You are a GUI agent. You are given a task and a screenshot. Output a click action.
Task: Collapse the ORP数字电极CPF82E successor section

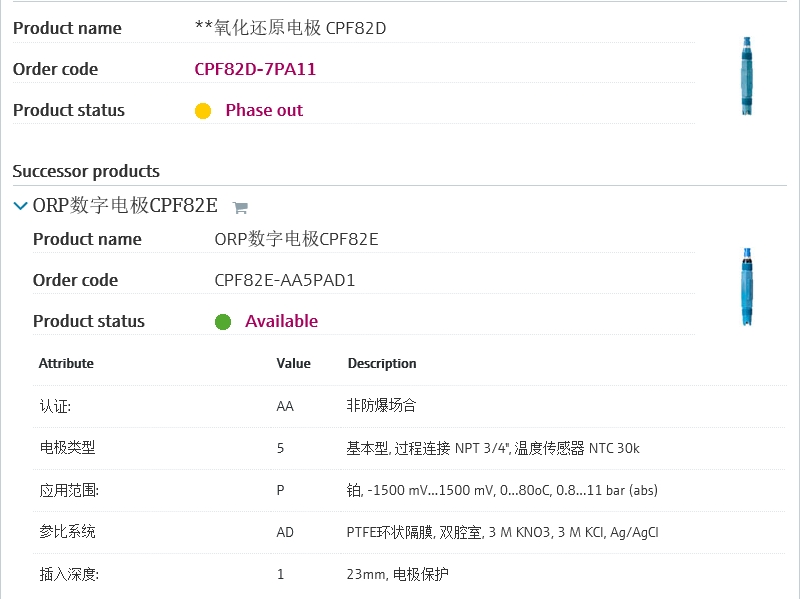point(20,206)
